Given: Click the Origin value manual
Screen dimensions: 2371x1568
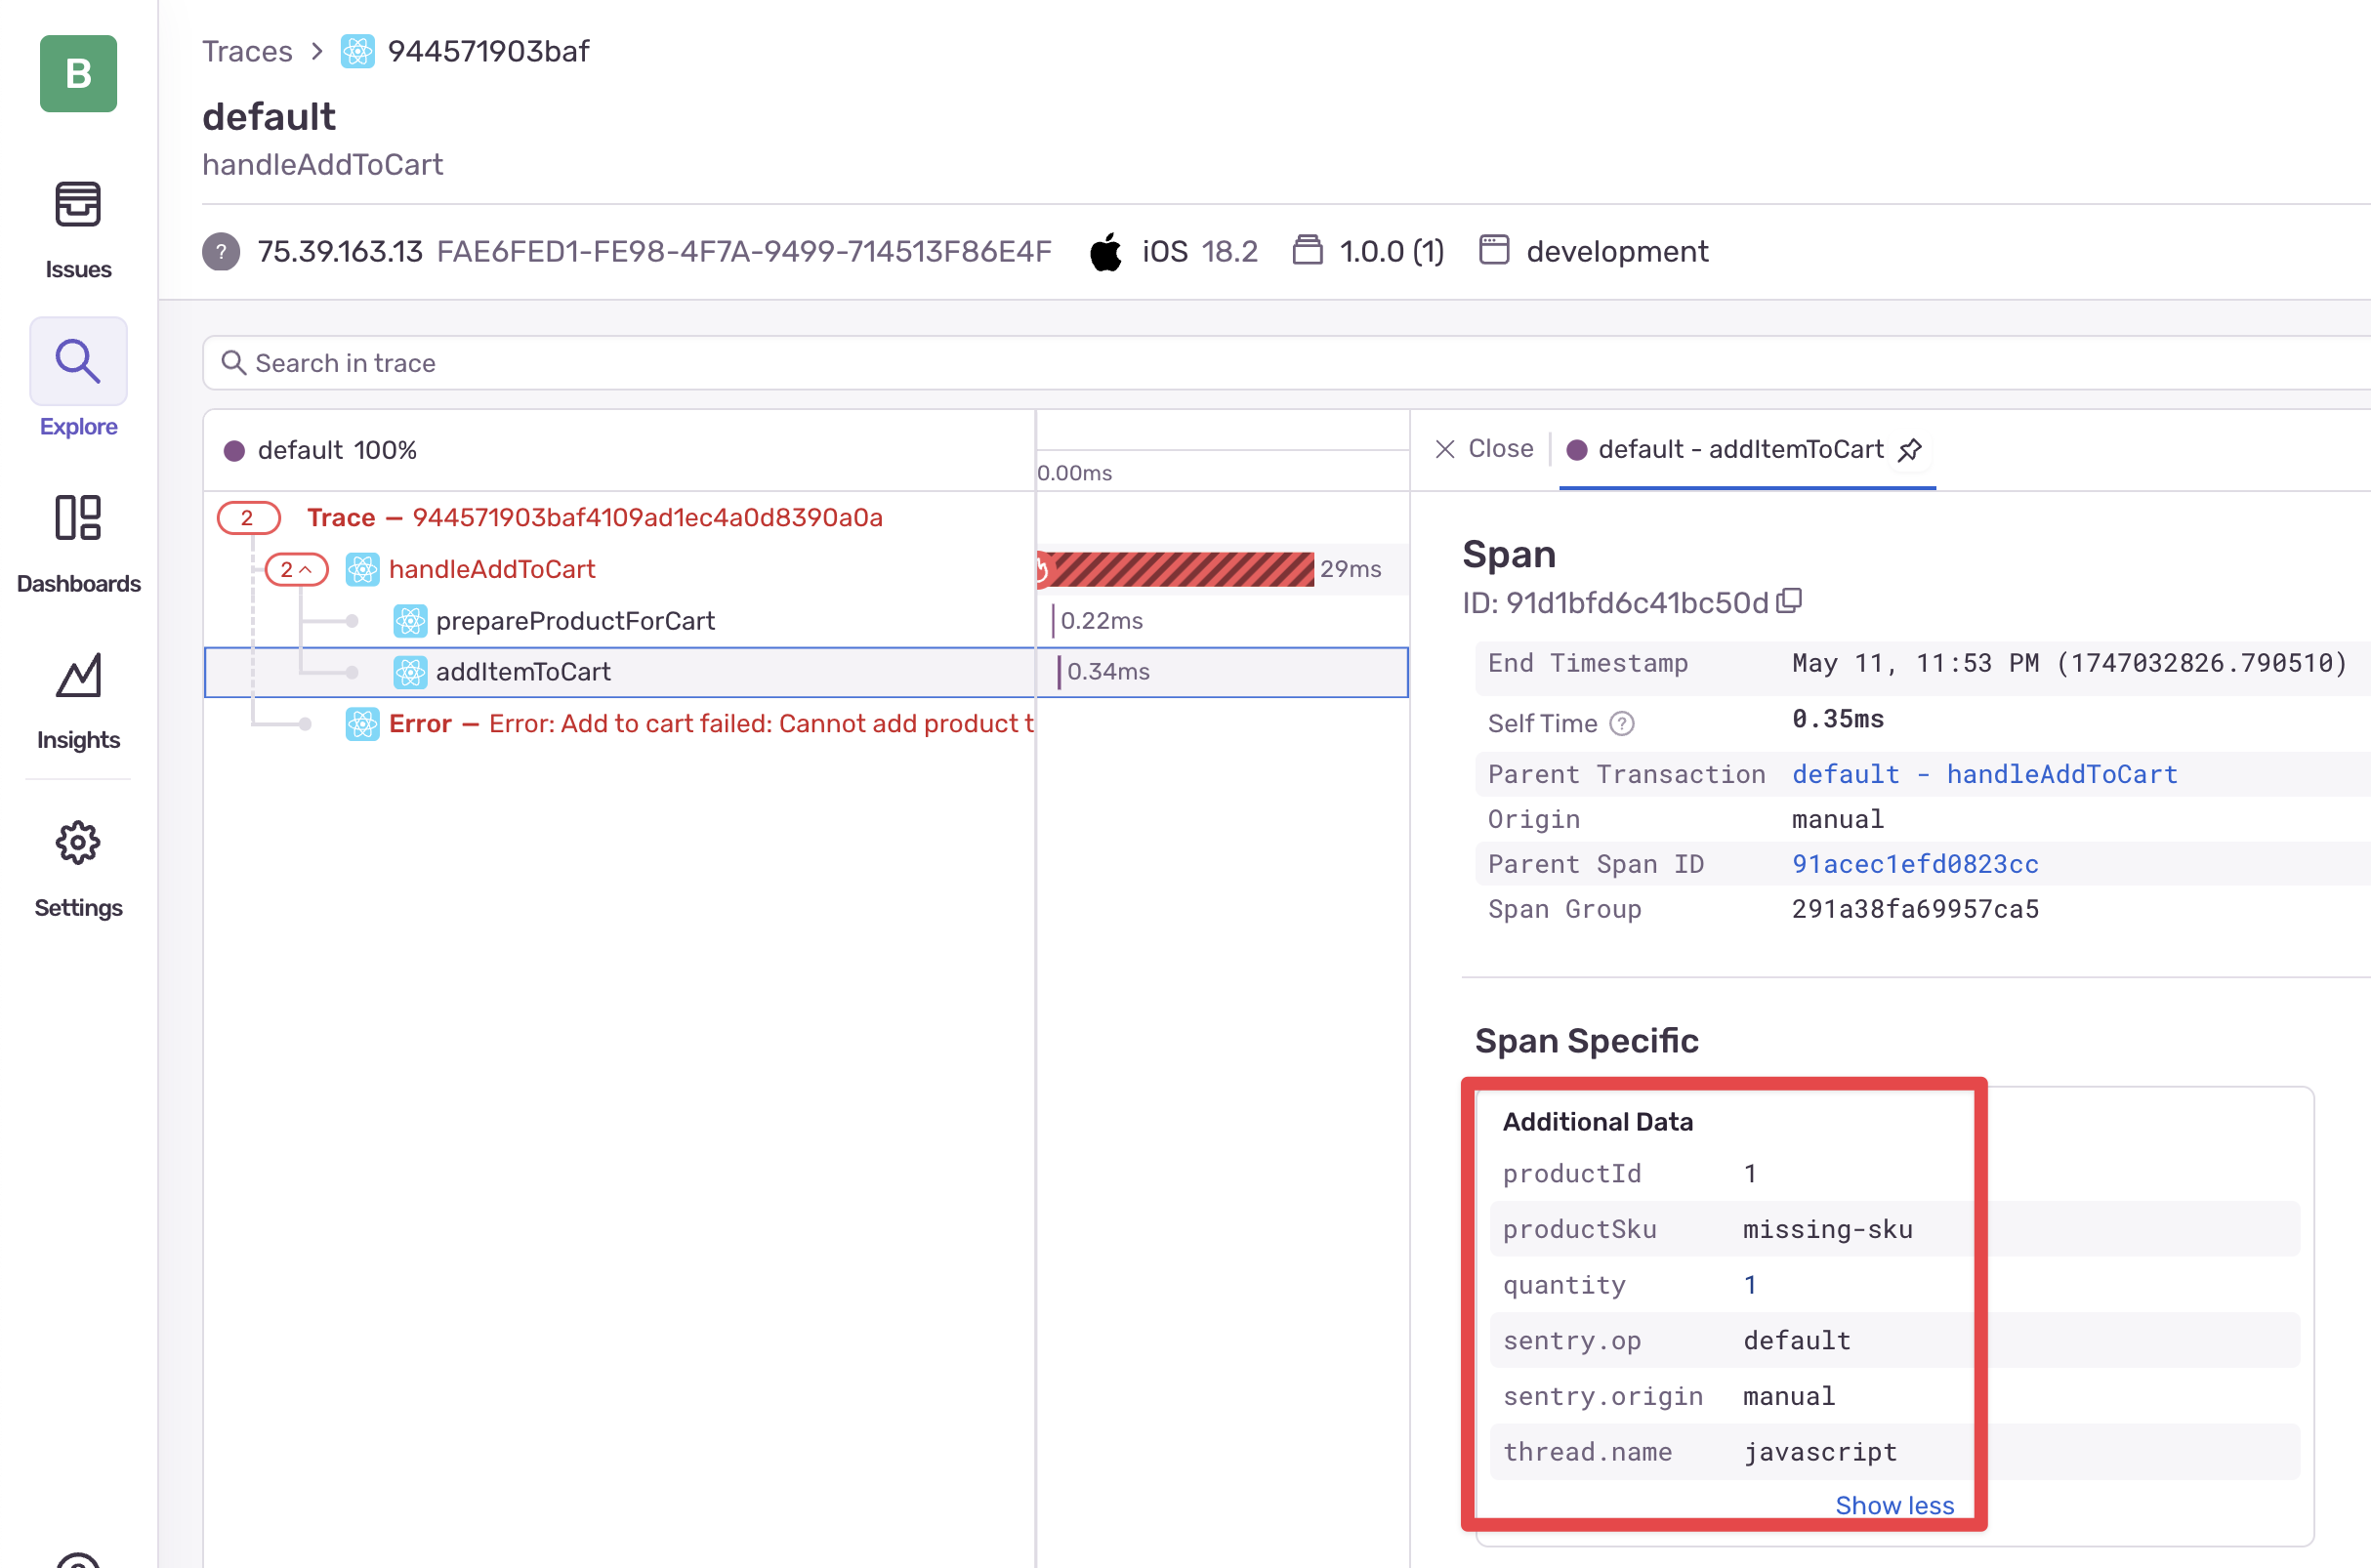Looking at the screenshot, I should [x=1838, y=819].
